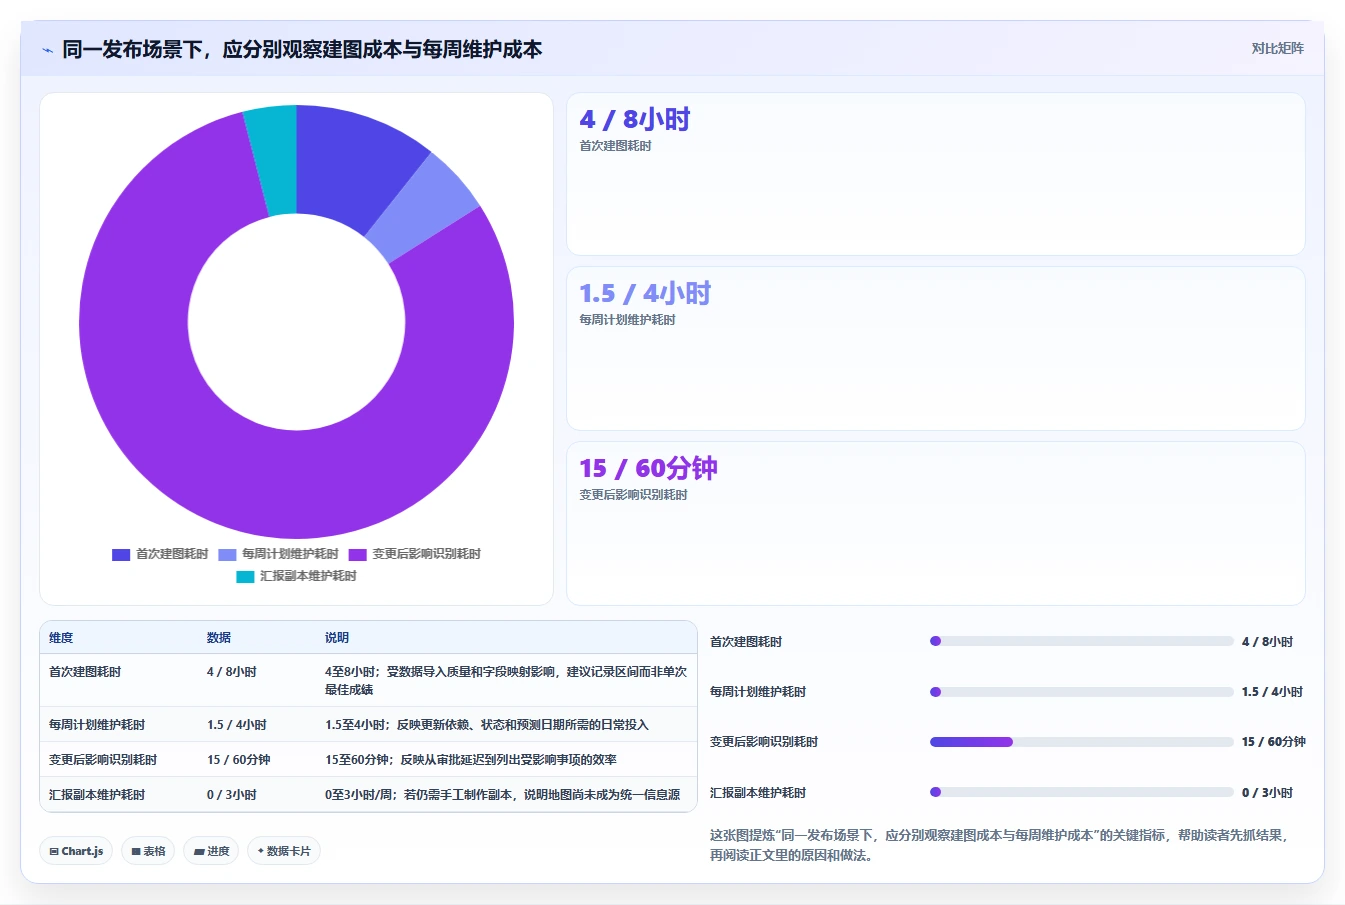1345x905 pixels.
Task: Click the 首次建图耗时 progress bar
Action: (1082, 641)
